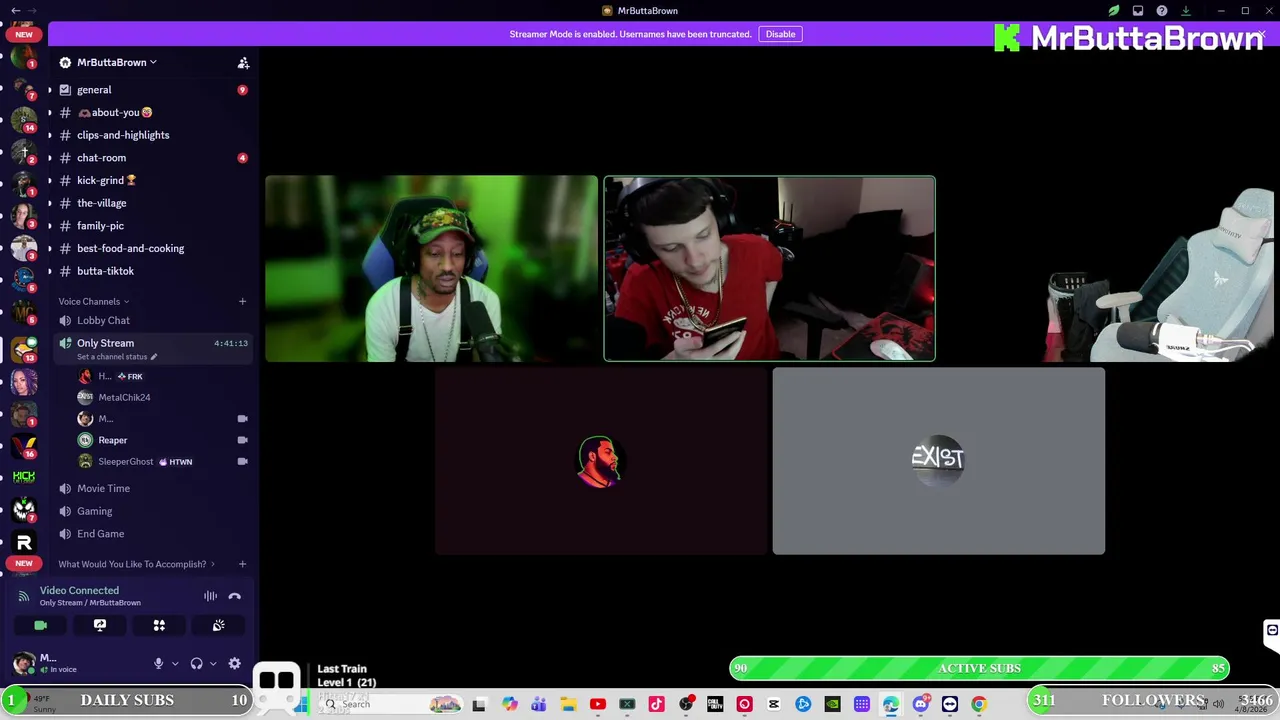Open the server with 16 badge
This screenshot has height=720, width=1280.
coord(24,445)
